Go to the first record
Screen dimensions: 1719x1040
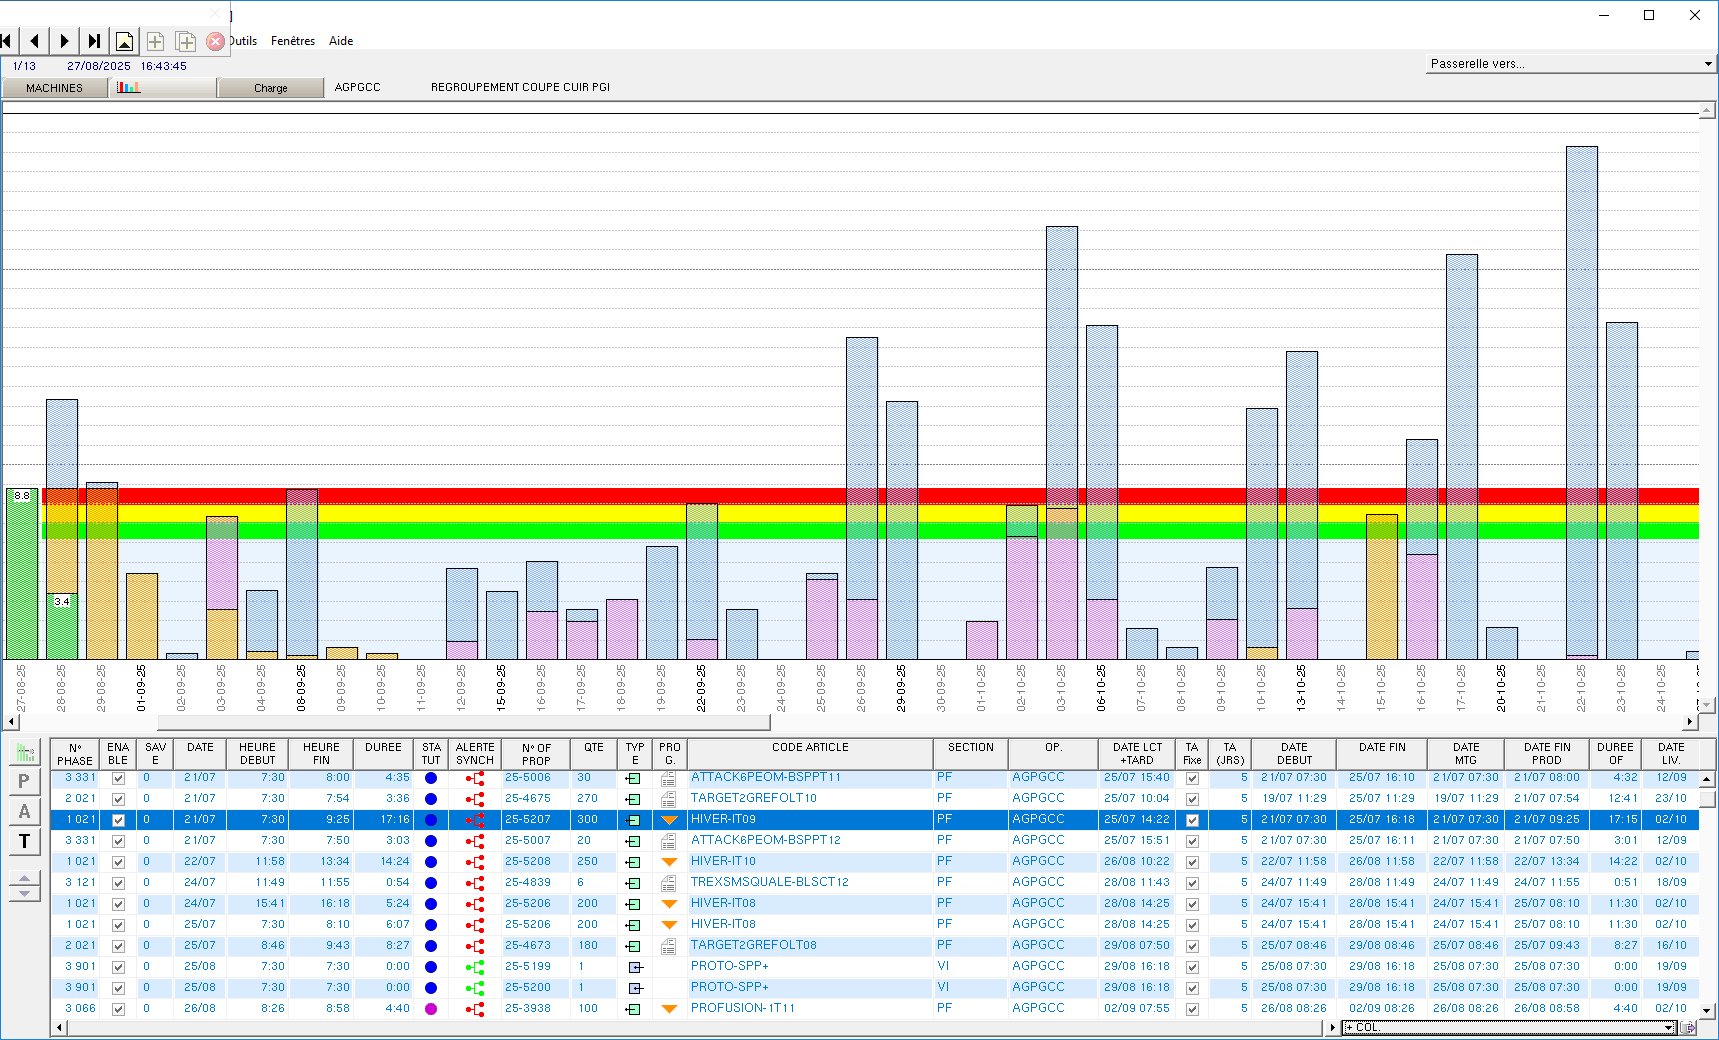[7, 41]
